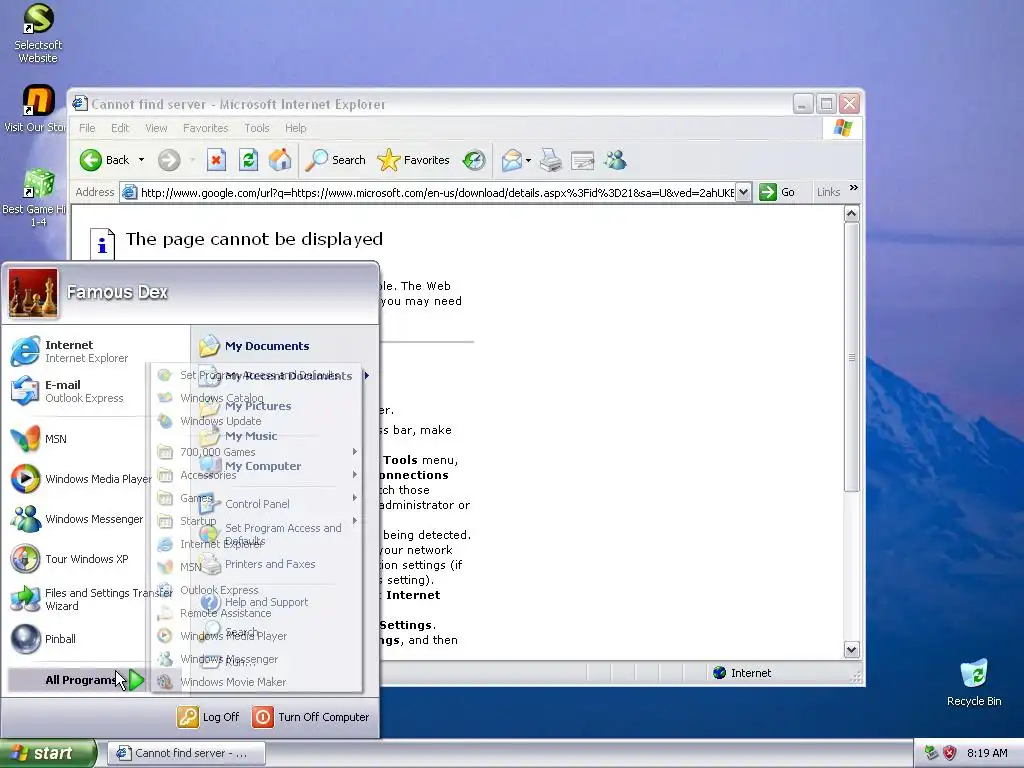Click the Edit toolbar icon

pyautogui.click(x=583, y=160)
